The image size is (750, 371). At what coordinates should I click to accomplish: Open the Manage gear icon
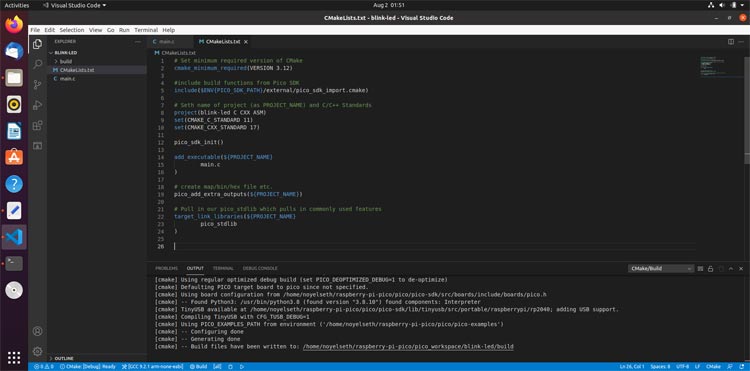coord(37,351)
